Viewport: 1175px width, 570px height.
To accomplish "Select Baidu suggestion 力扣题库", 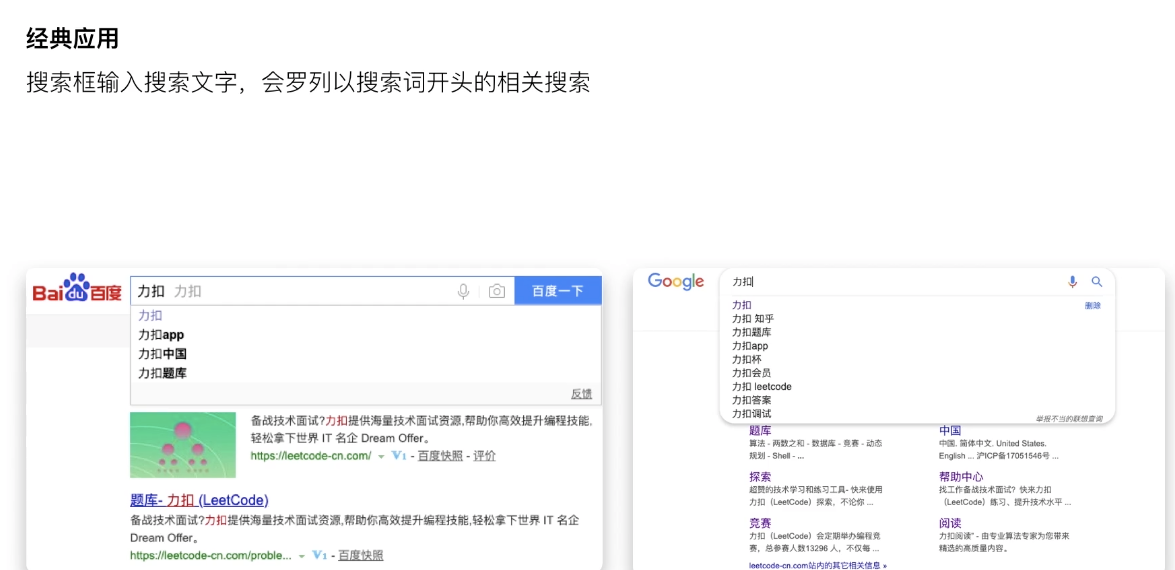I will [162, 372].
